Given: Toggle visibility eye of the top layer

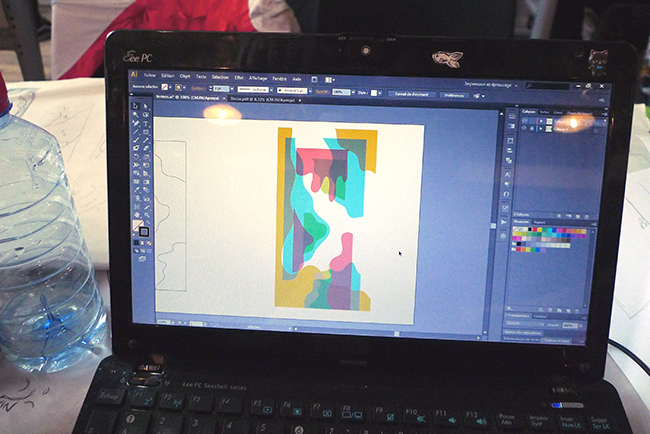Looking at the screenshot, I should pos(524,121).
